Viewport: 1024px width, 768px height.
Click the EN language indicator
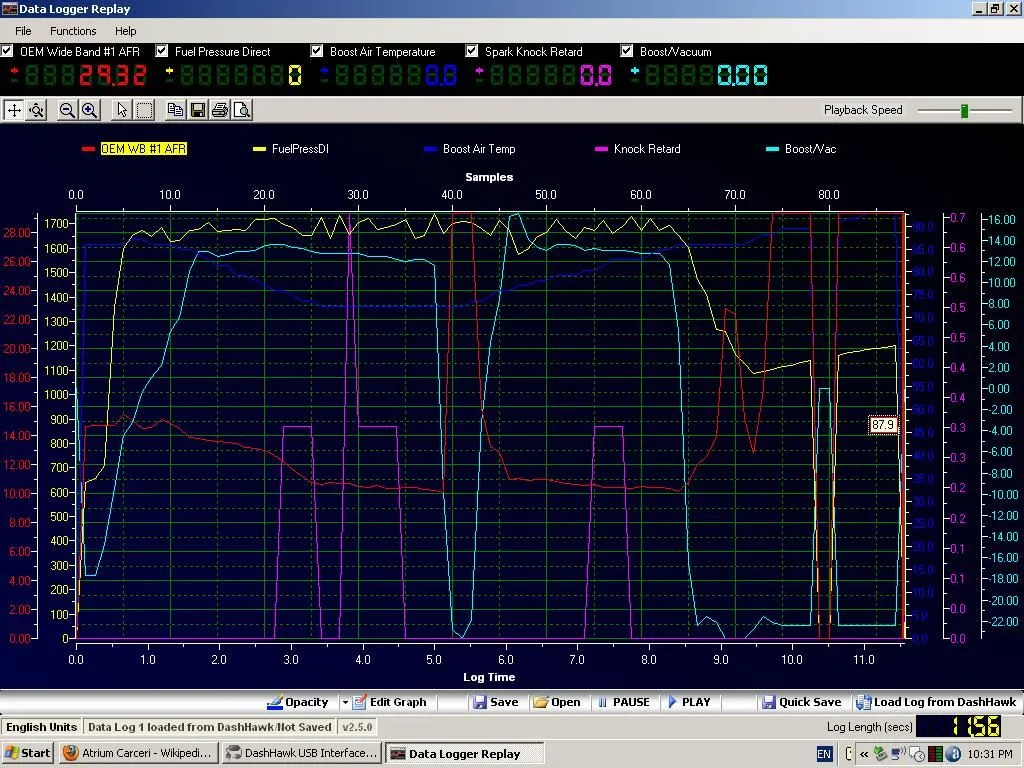[824, 754]
